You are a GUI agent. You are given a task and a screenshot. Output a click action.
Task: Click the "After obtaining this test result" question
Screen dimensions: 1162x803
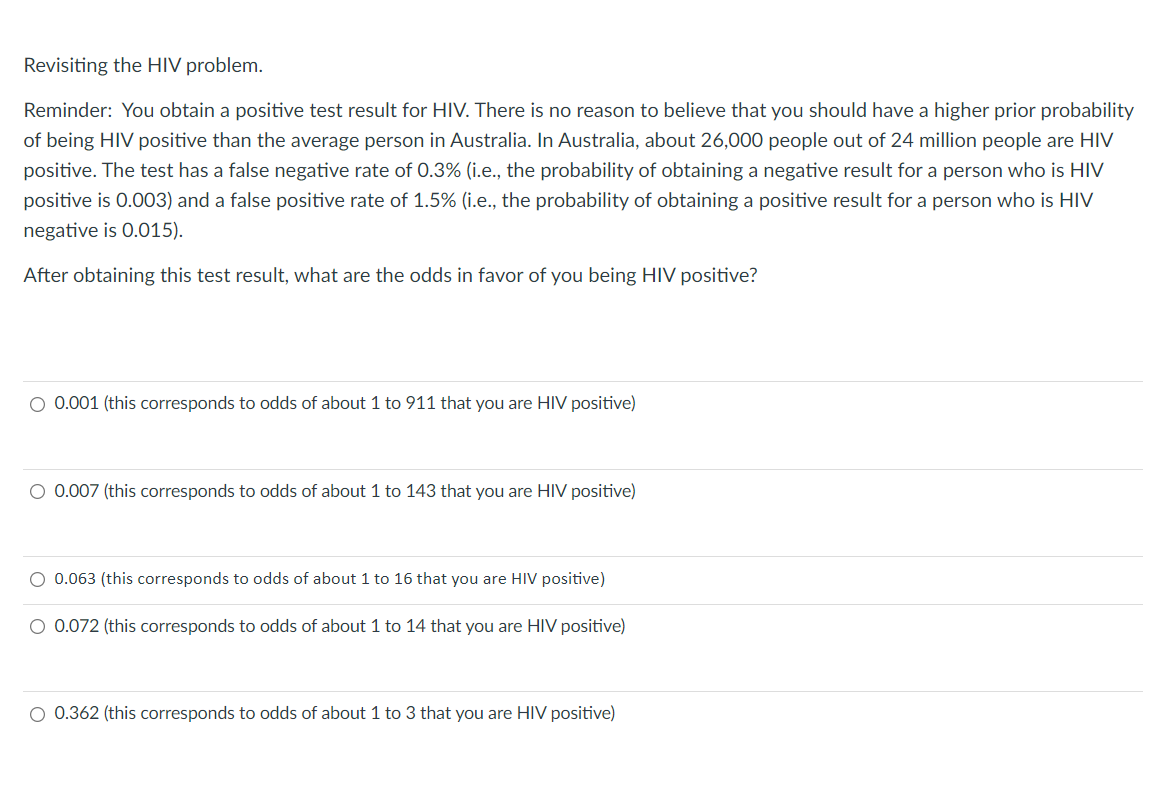point(391,276)
